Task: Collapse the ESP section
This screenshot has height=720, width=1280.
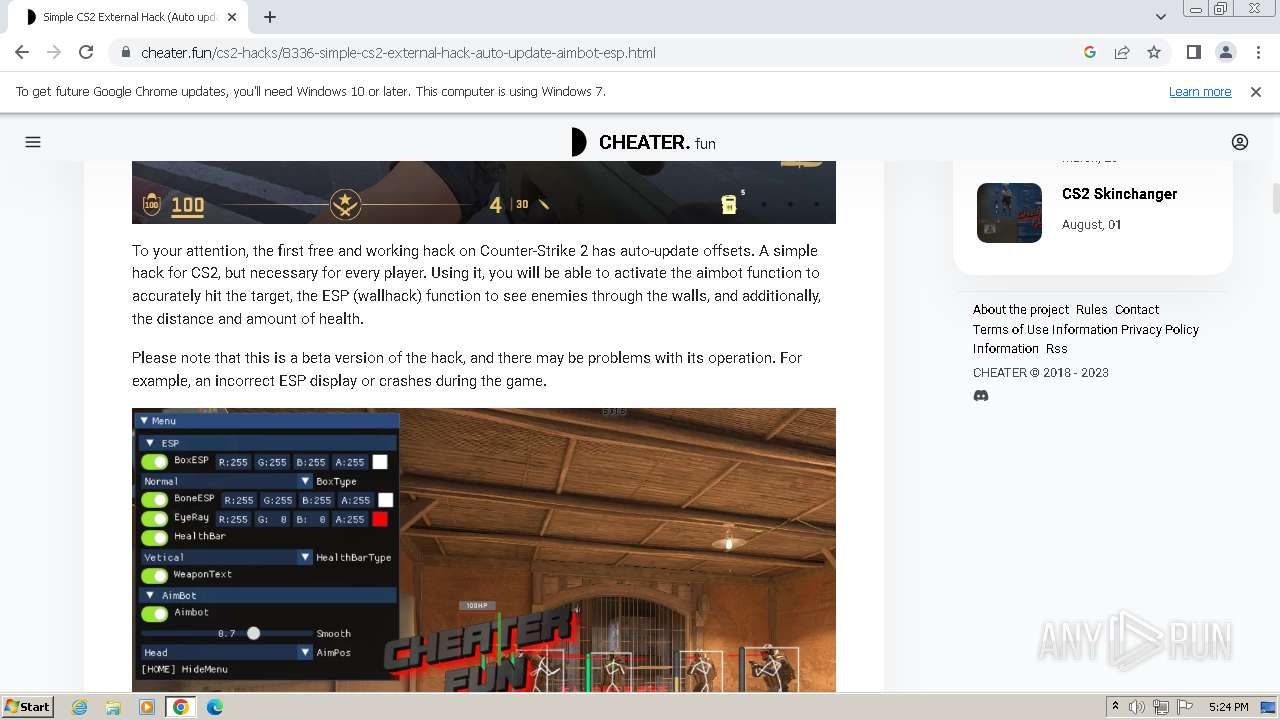Action: (x=151, y=443)
